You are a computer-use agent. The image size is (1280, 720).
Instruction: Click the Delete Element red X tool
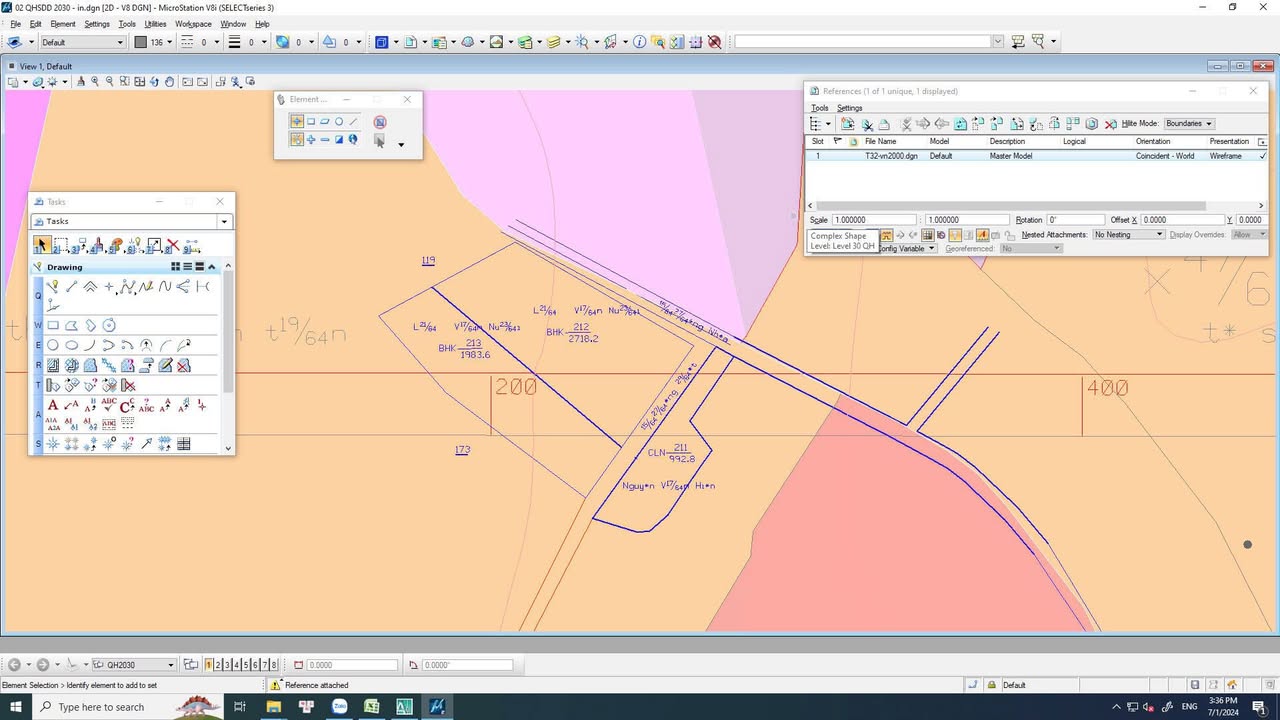[x=173, y=245]
